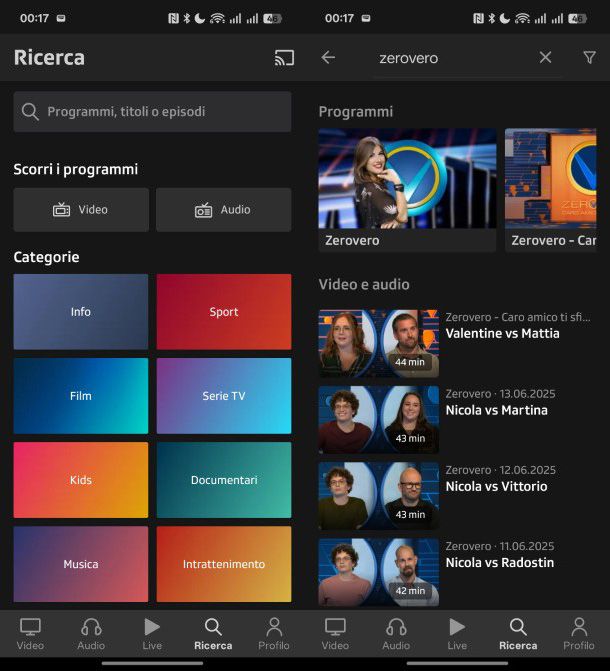Select Ricerca tab in left bottom bar
Screen dimensions: 610x671
(213, 634)
